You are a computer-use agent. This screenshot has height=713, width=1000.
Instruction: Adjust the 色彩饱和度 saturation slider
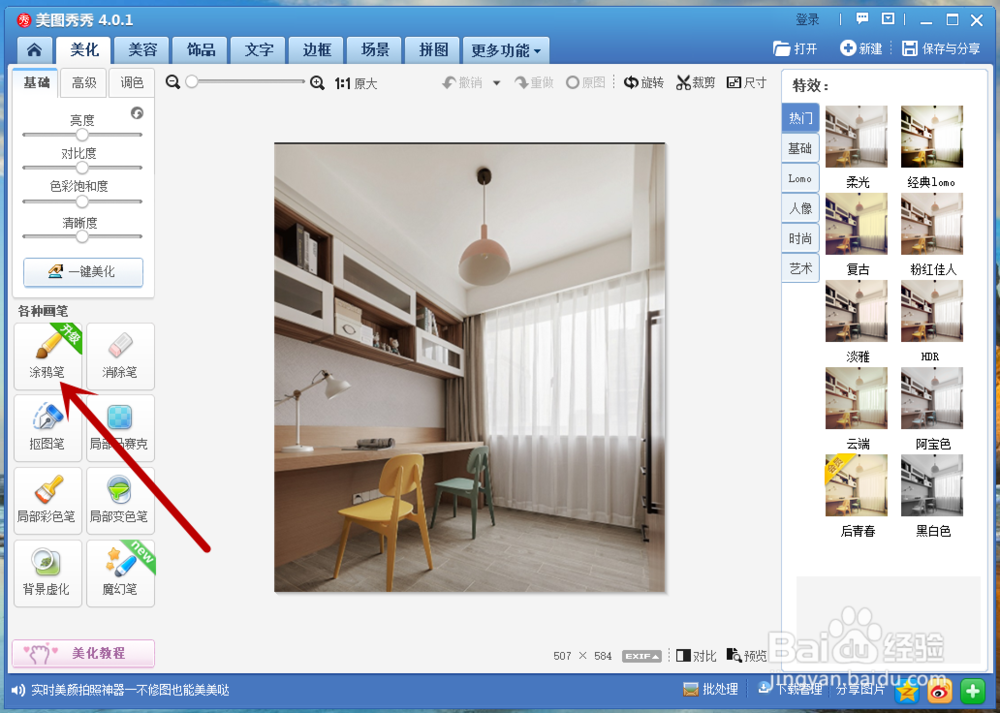(82, 202)
